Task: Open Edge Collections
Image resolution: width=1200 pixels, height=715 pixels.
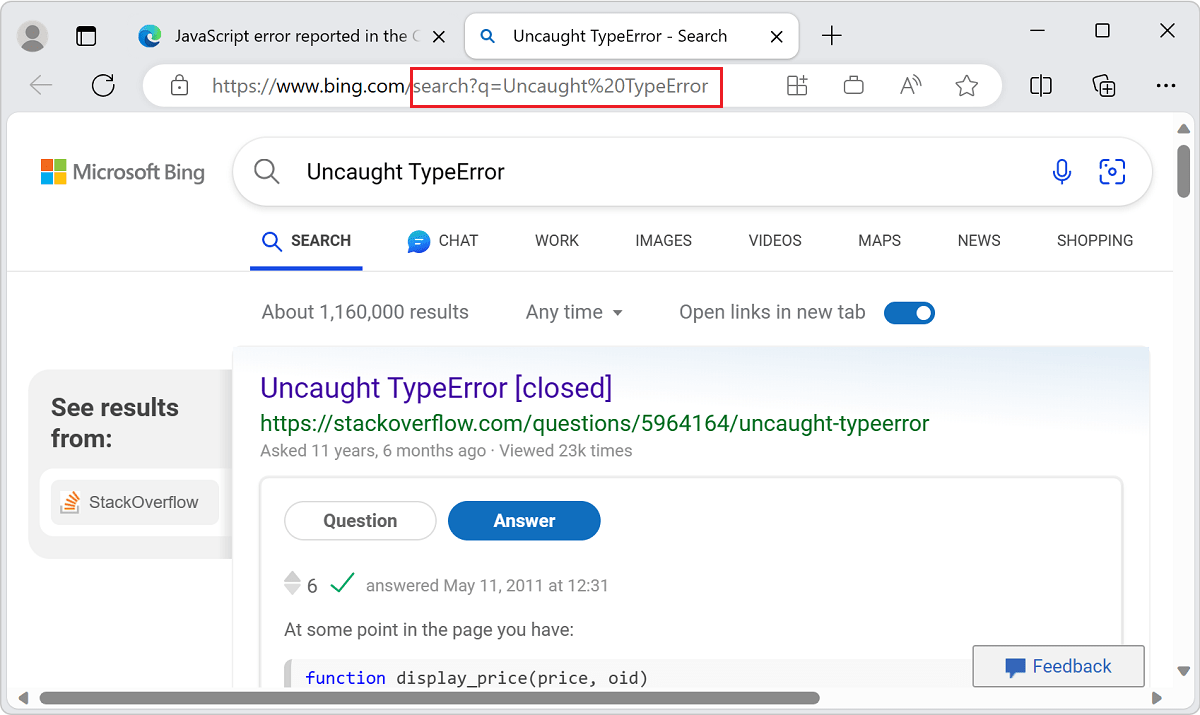Action: [1104, 85]
